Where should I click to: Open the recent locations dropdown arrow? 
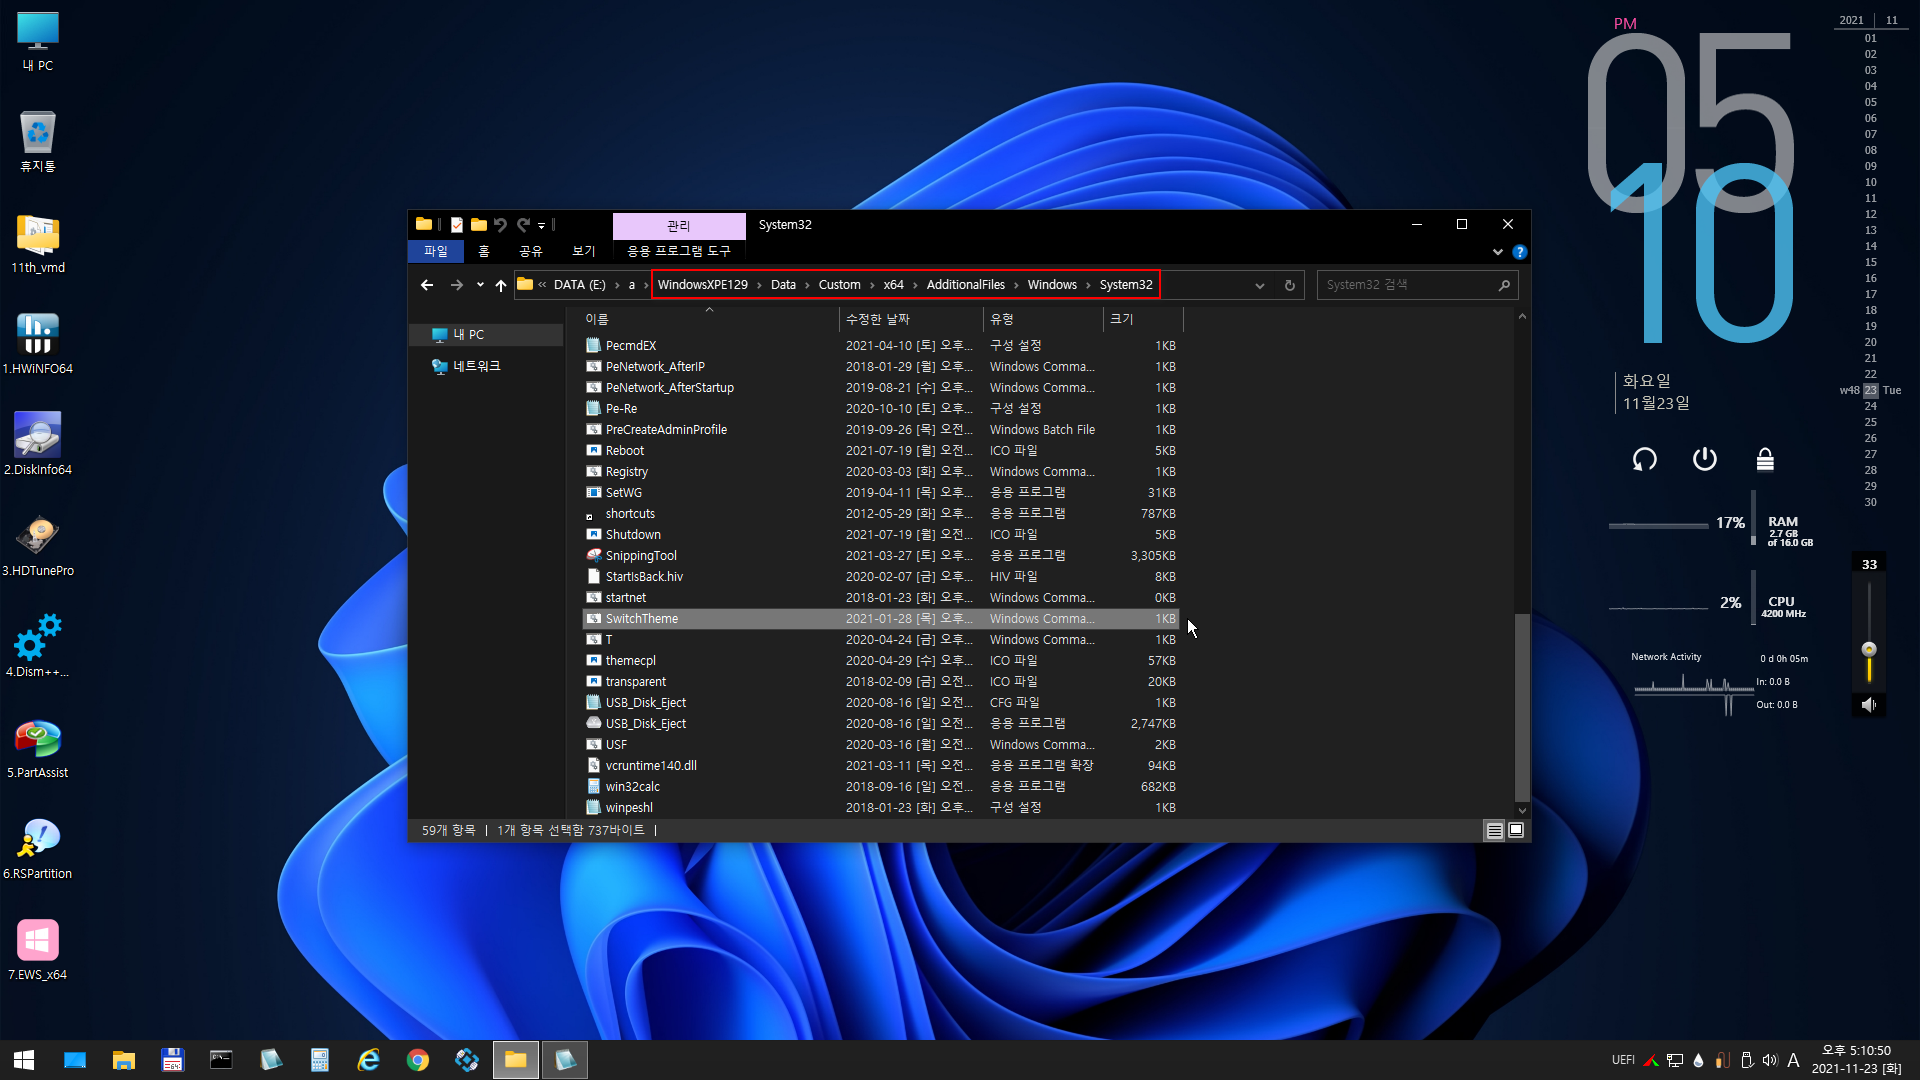point(480,285)
